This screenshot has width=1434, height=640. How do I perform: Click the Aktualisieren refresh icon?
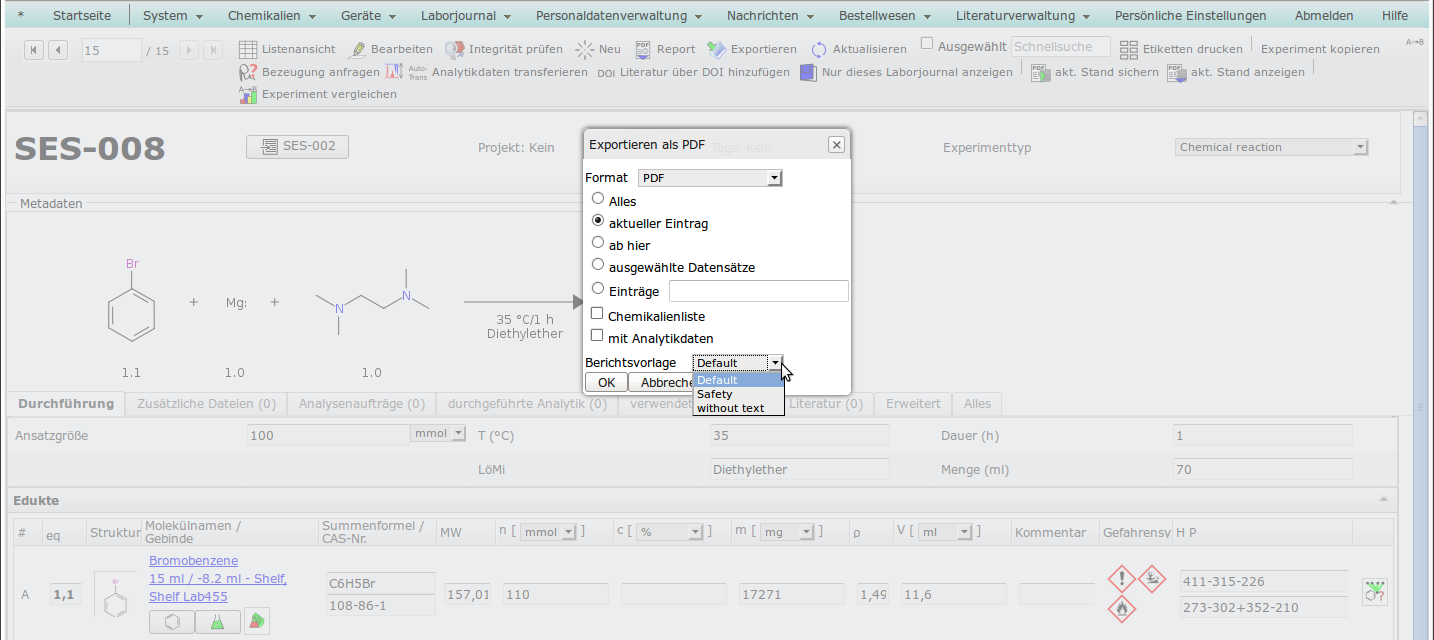point(819,49)
